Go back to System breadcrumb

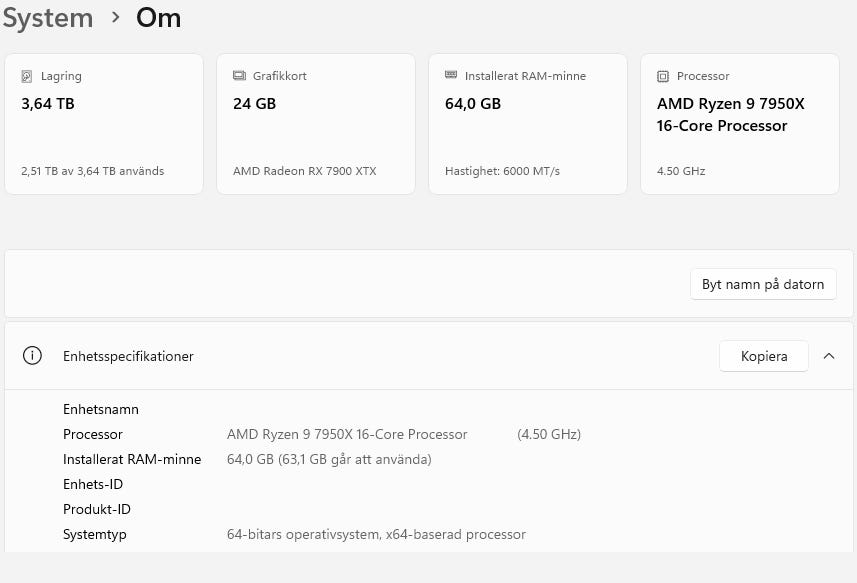[x=47, y=18]
